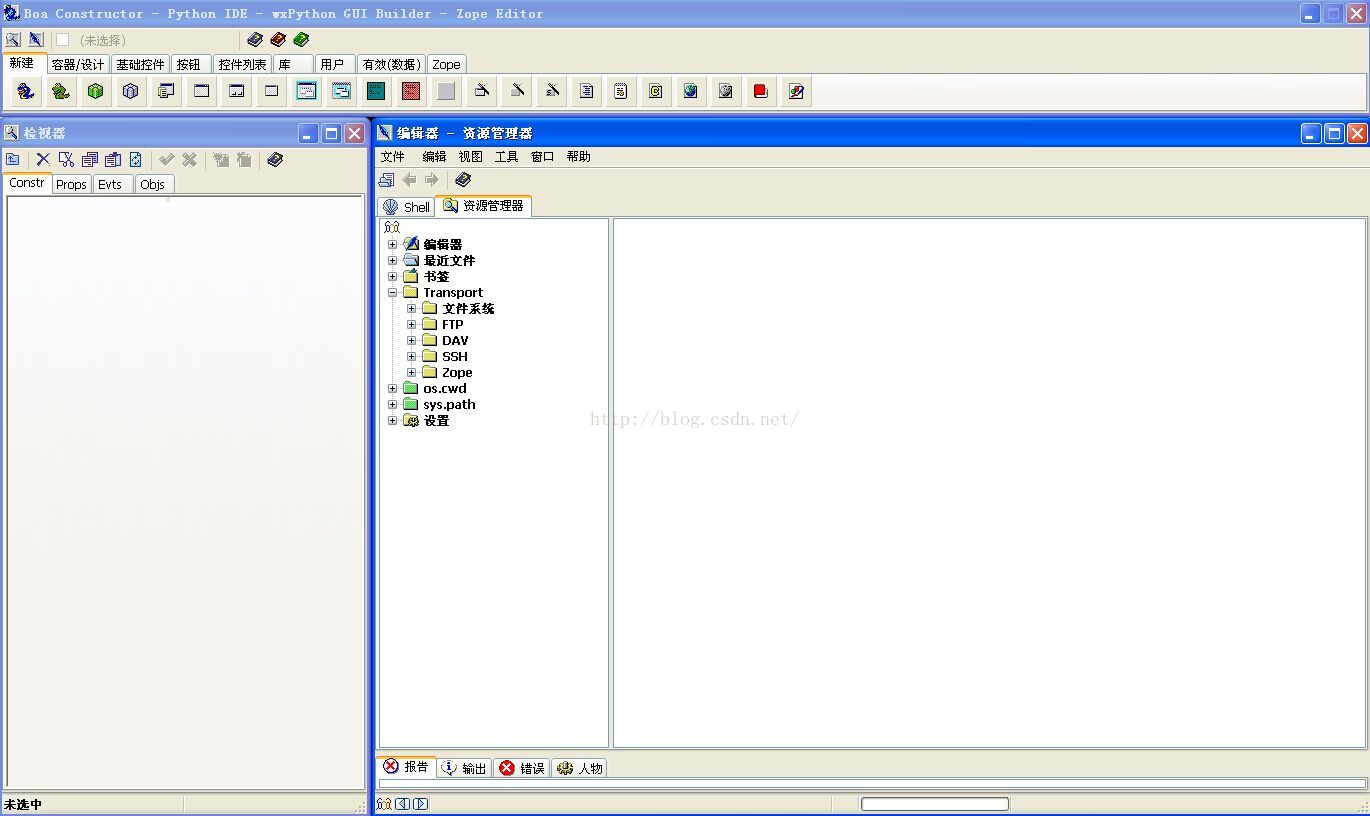Click the Editor toolbar's leftmost browse icon
The height and width of the screenshot is (816, 1370).
click(x=386, y=180)
